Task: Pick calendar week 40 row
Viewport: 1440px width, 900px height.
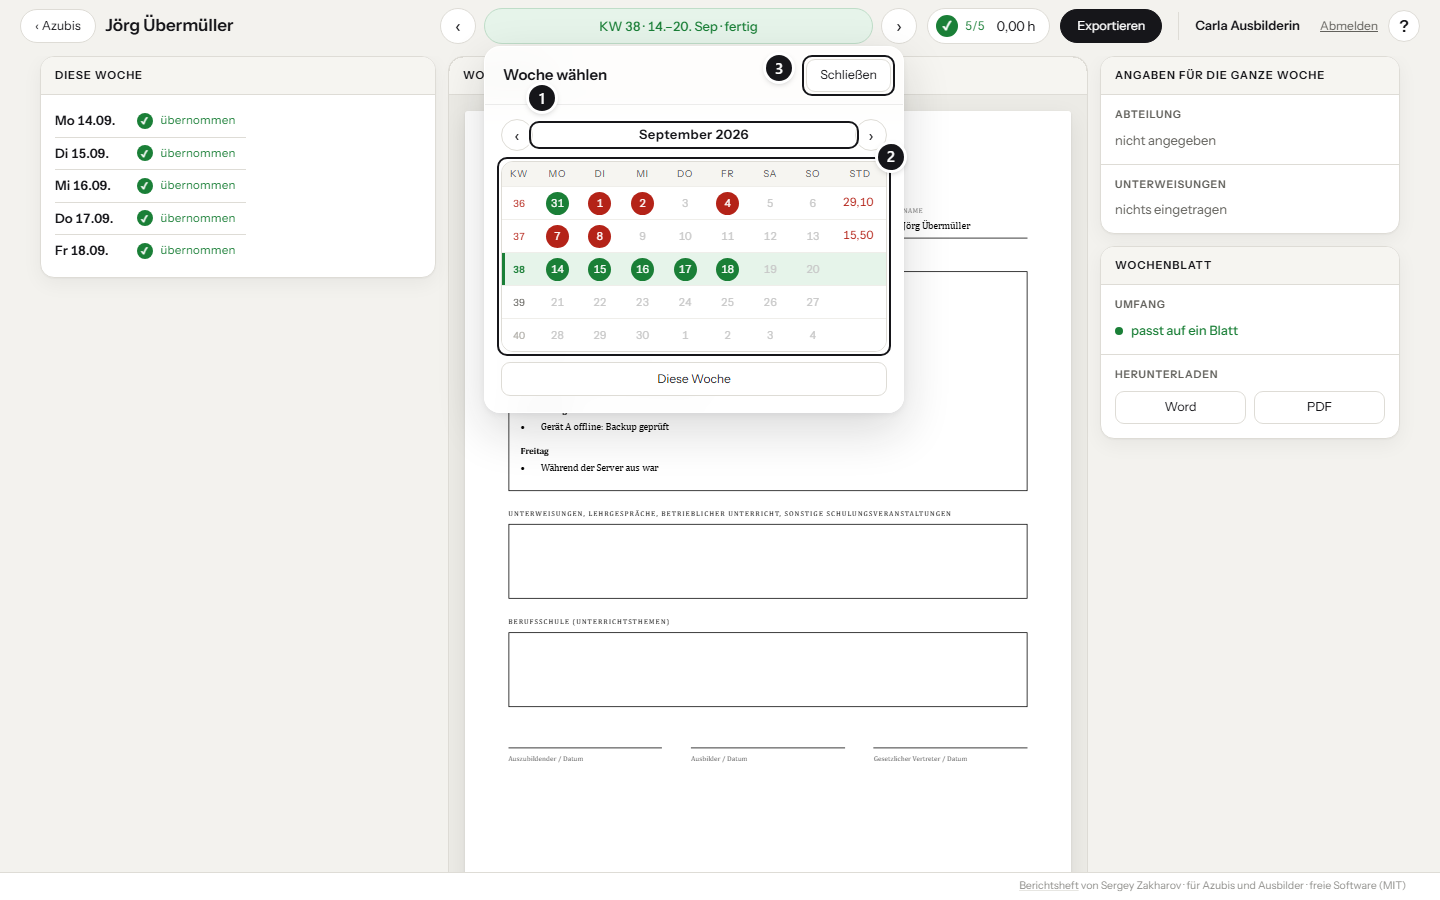Action: (x=694, y=335)
